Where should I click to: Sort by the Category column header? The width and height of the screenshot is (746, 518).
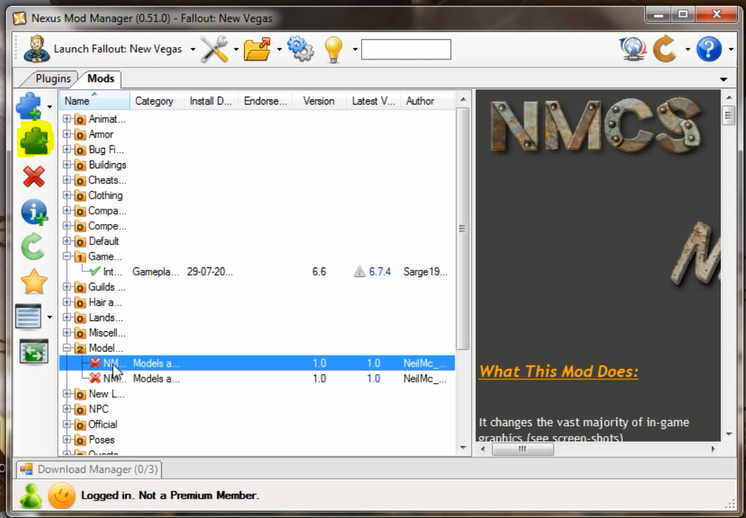pyautogui.click(x=157, y=101)
